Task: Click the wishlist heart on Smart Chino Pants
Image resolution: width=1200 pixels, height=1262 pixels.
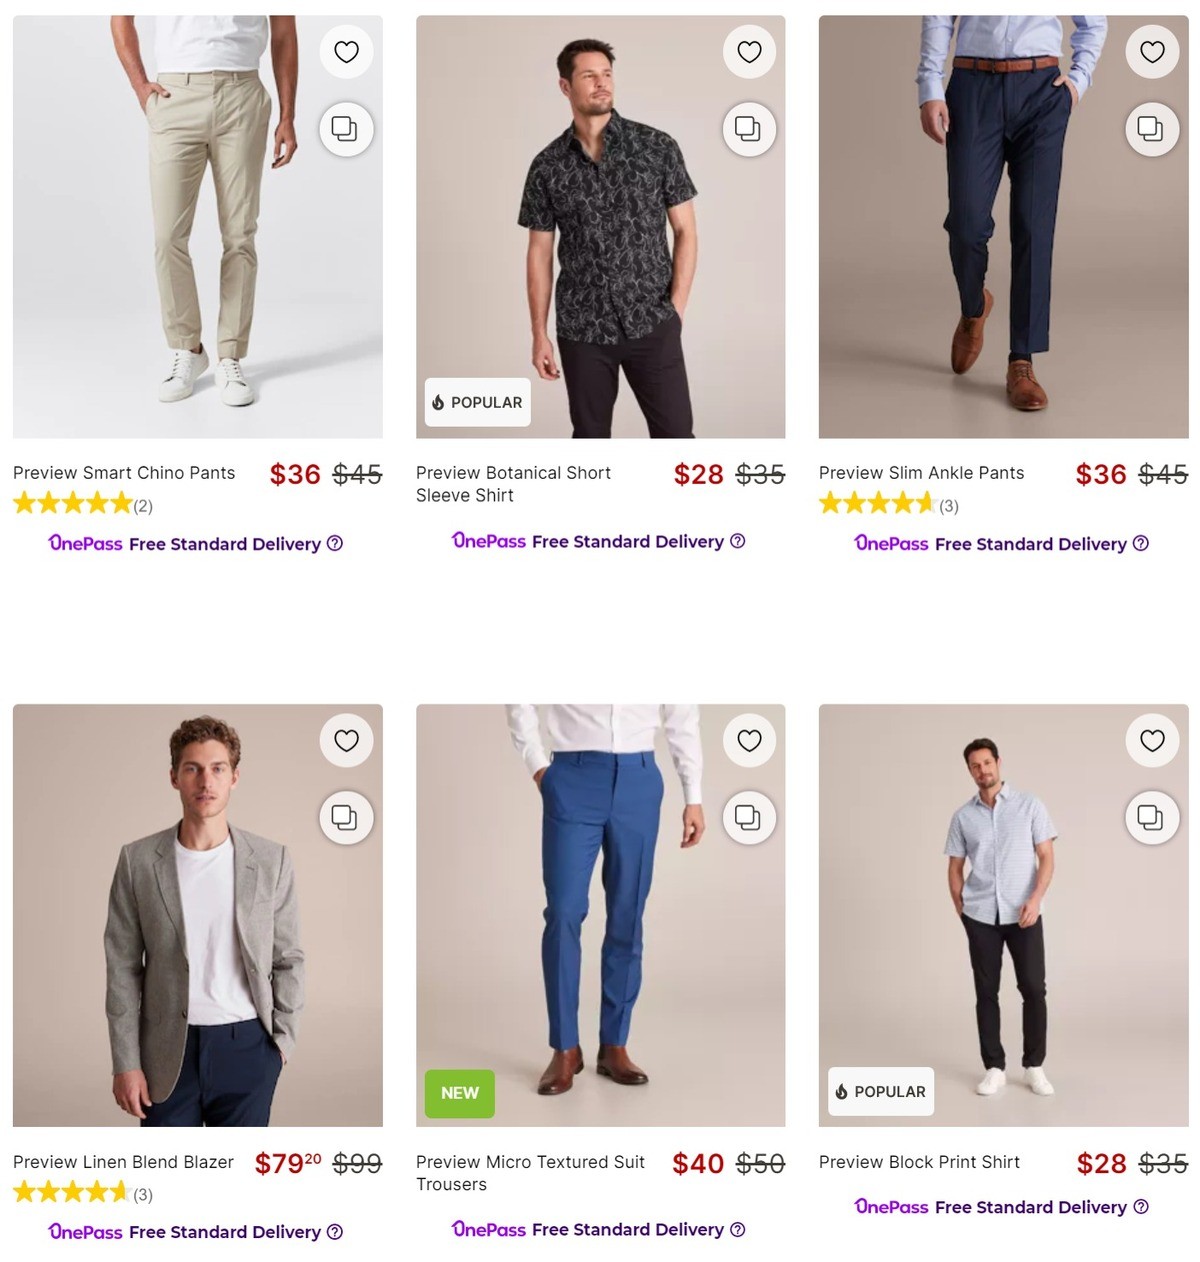Action: (x=346, y=51)
